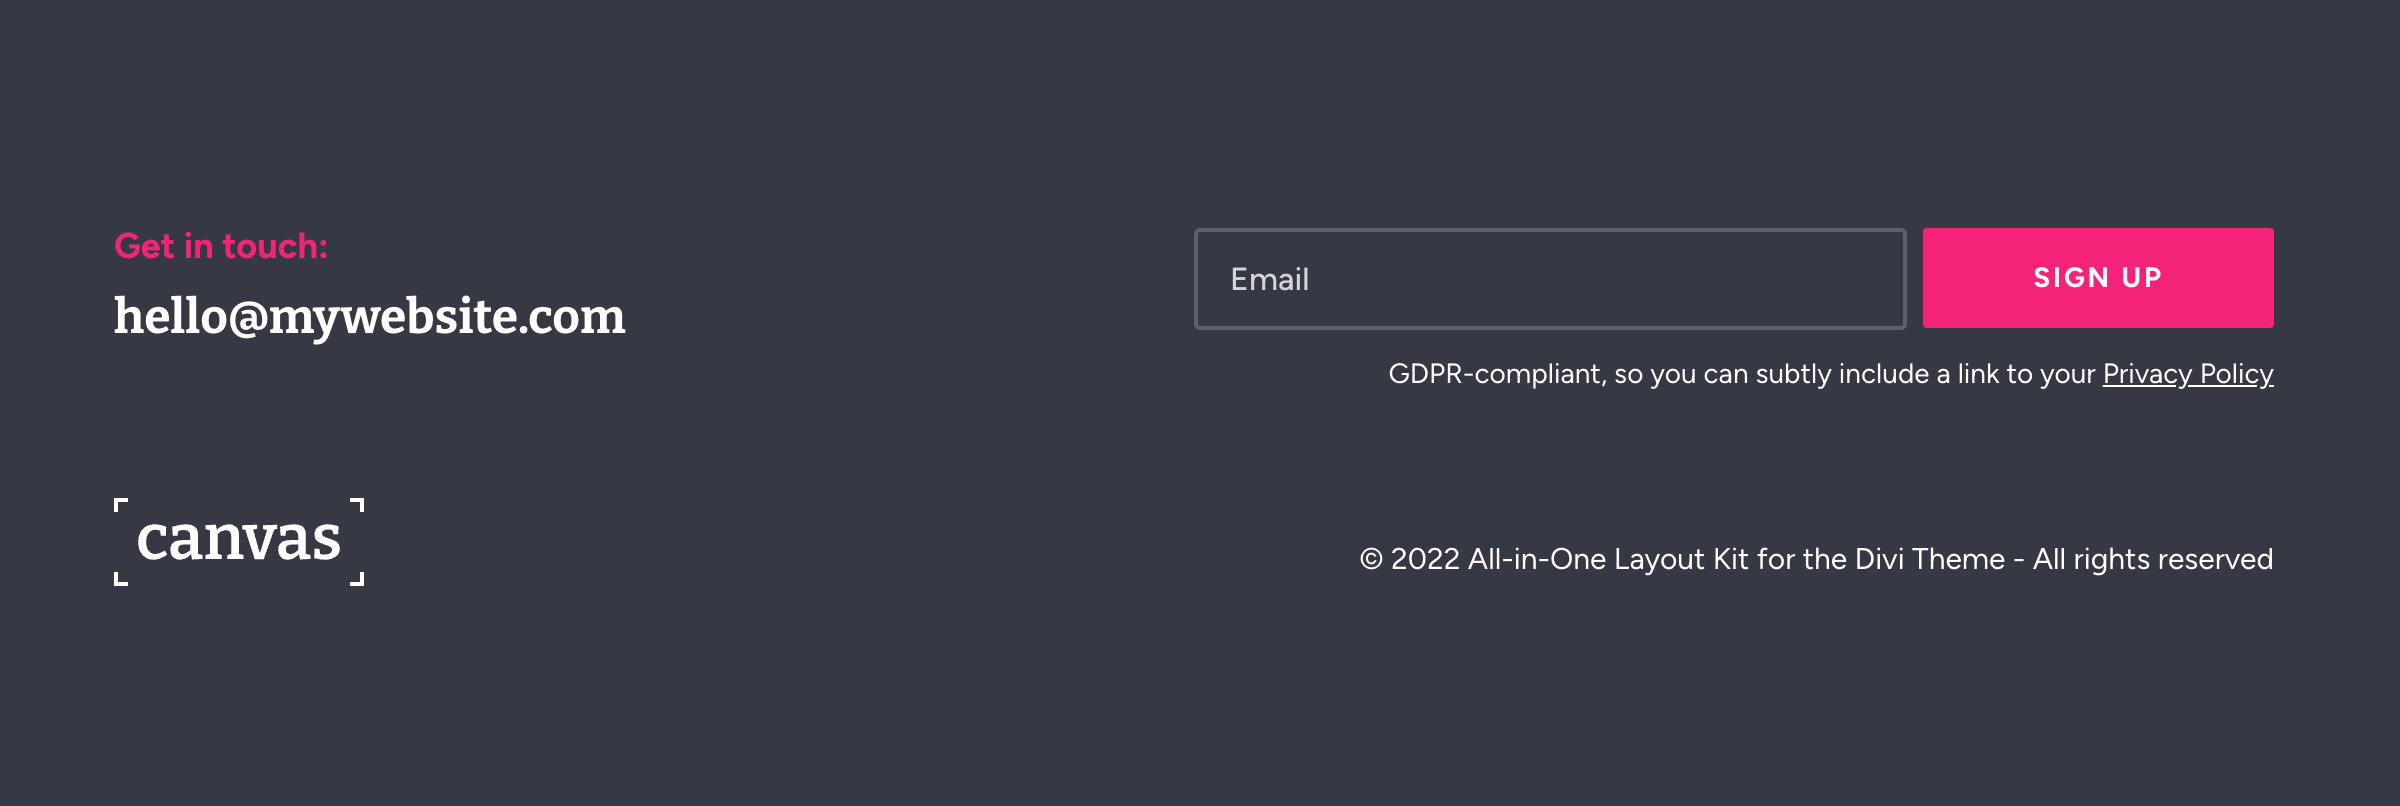Screen dimensions: 2400x806
Task: Click the "All rights reserved" text
Action: coord(2153,559)
